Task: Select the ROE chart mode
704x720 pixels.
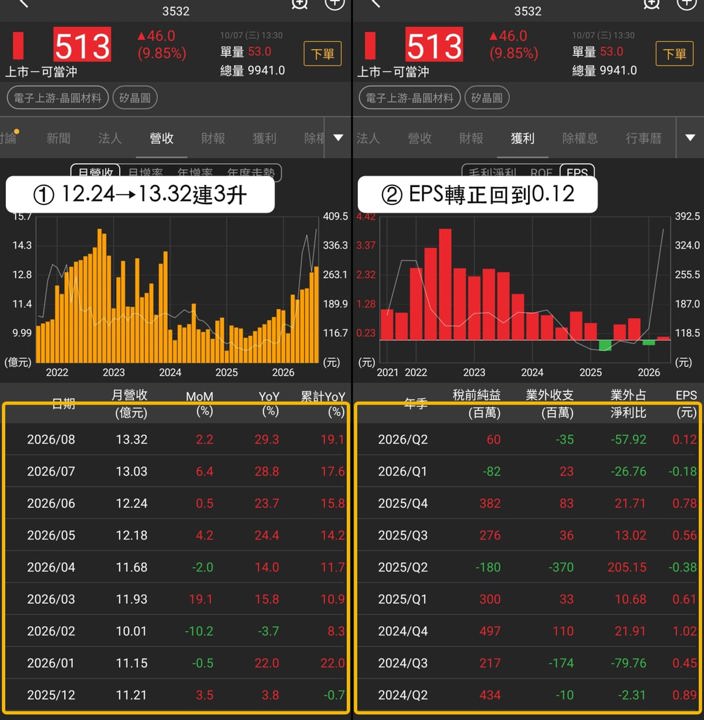Action: (x=541, y=173)
